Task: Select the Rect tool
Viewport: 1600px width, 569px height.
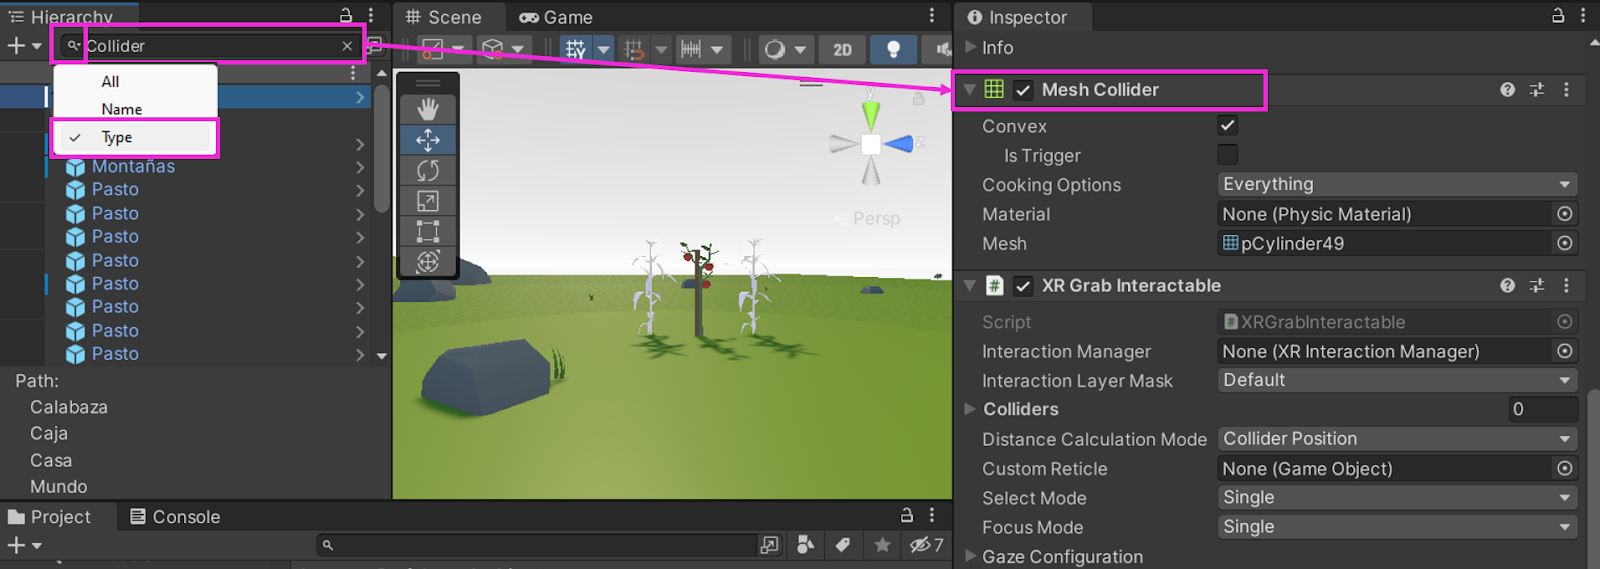Action: tap(428, 231)
